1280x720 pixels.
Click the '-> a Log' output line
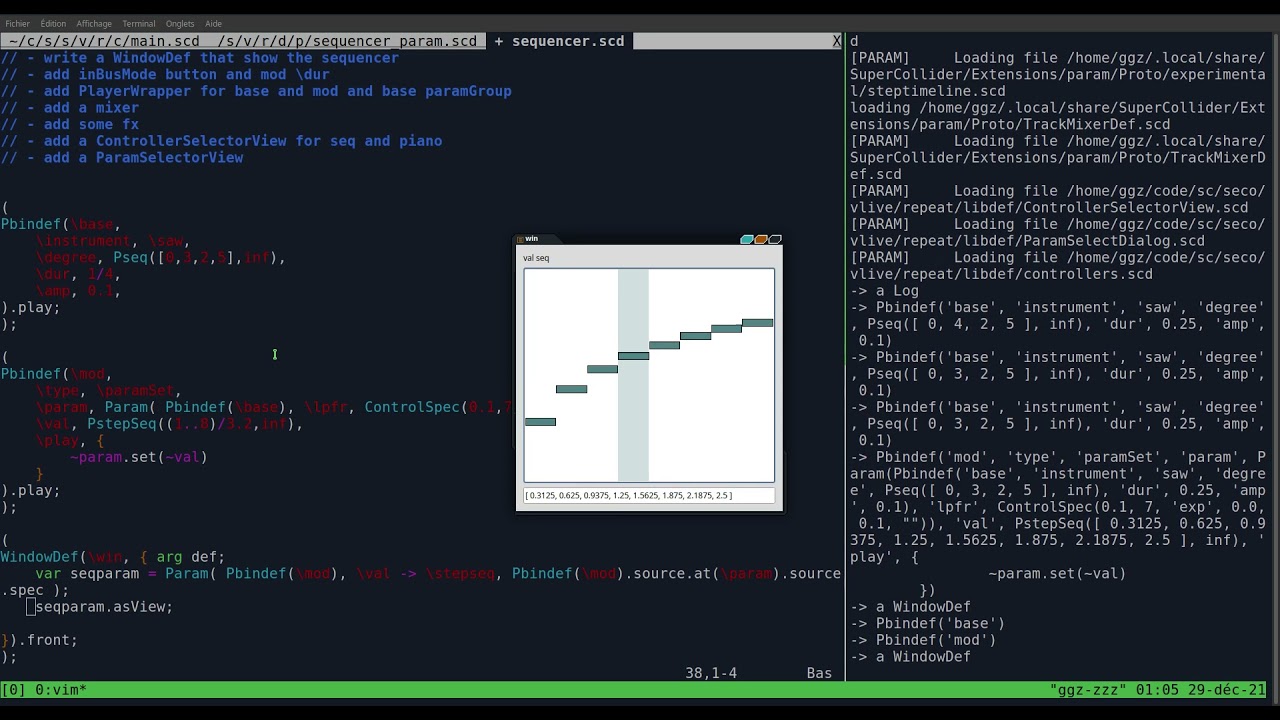tap(885, 291)
